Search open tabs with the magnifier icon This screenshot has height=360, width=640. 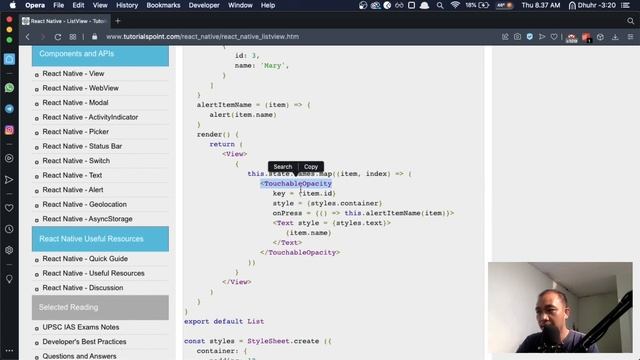pos(631,21)
